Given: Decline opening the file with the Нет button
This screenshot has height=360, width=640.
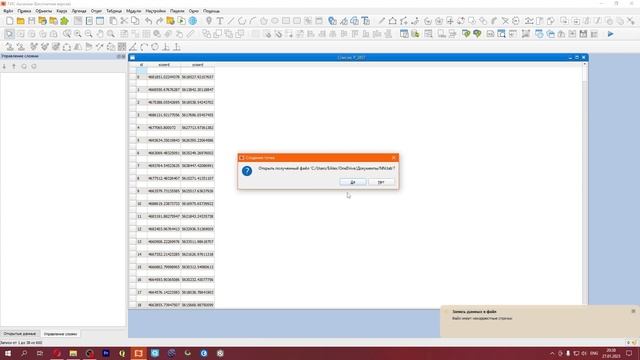Looking at the screenshot, I should pyautogui.click(x=381, y=182).
